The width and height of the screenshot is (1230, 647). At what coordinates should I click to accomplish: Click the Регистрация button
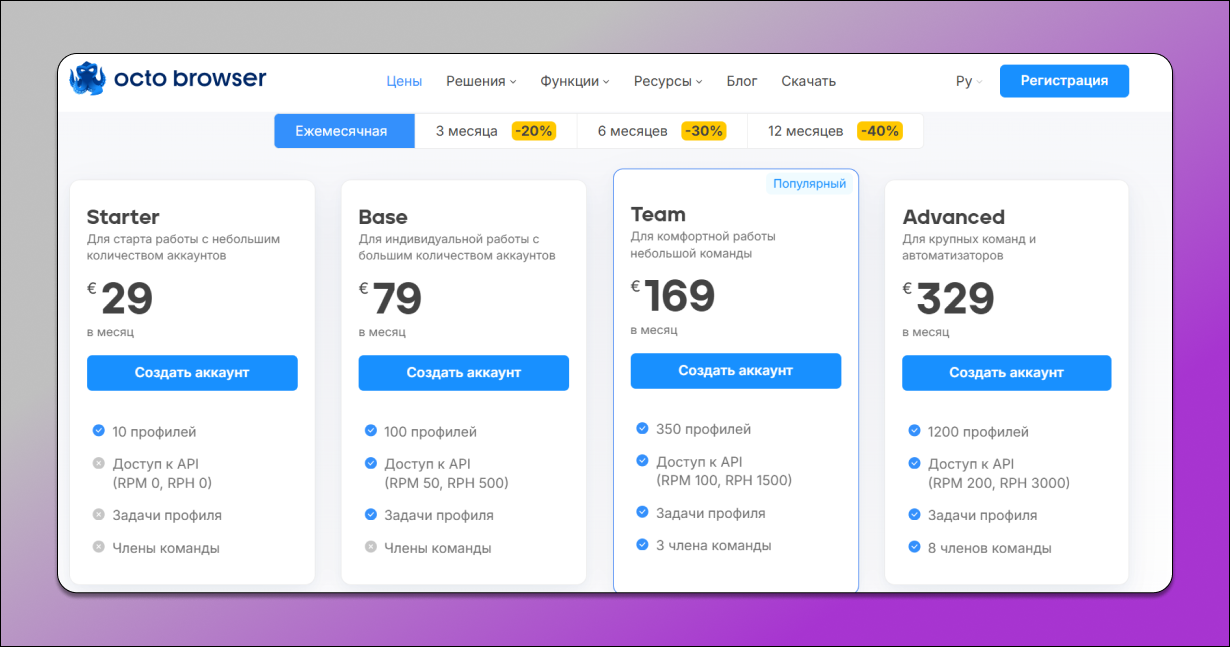pyautogui.click(x=1064, y=81)
